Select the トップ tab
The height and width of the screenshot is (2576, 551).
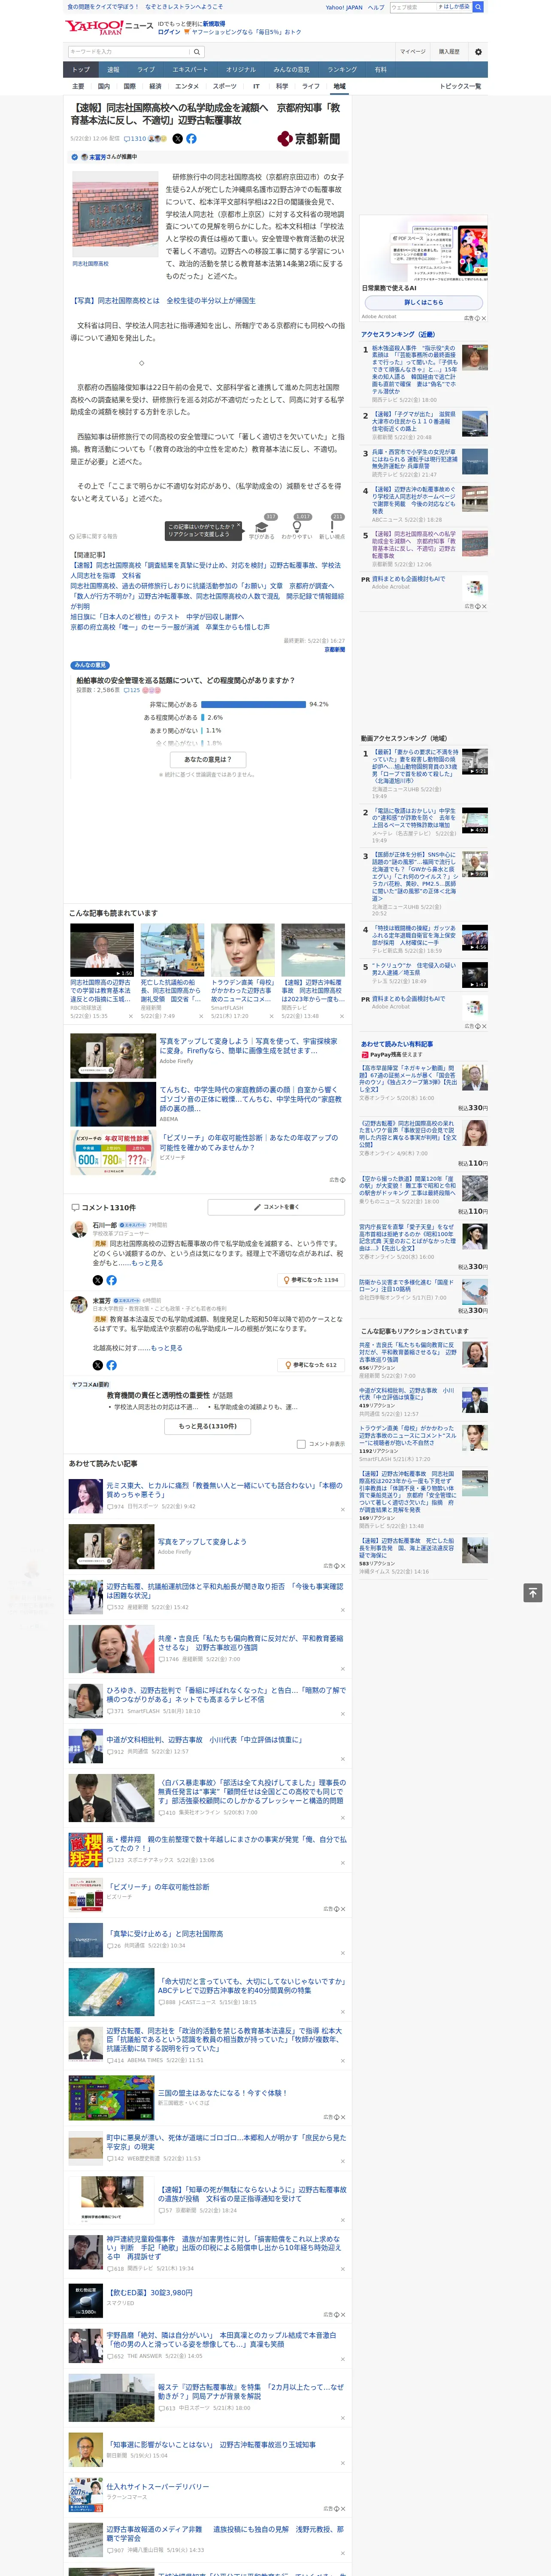point(81,70)
